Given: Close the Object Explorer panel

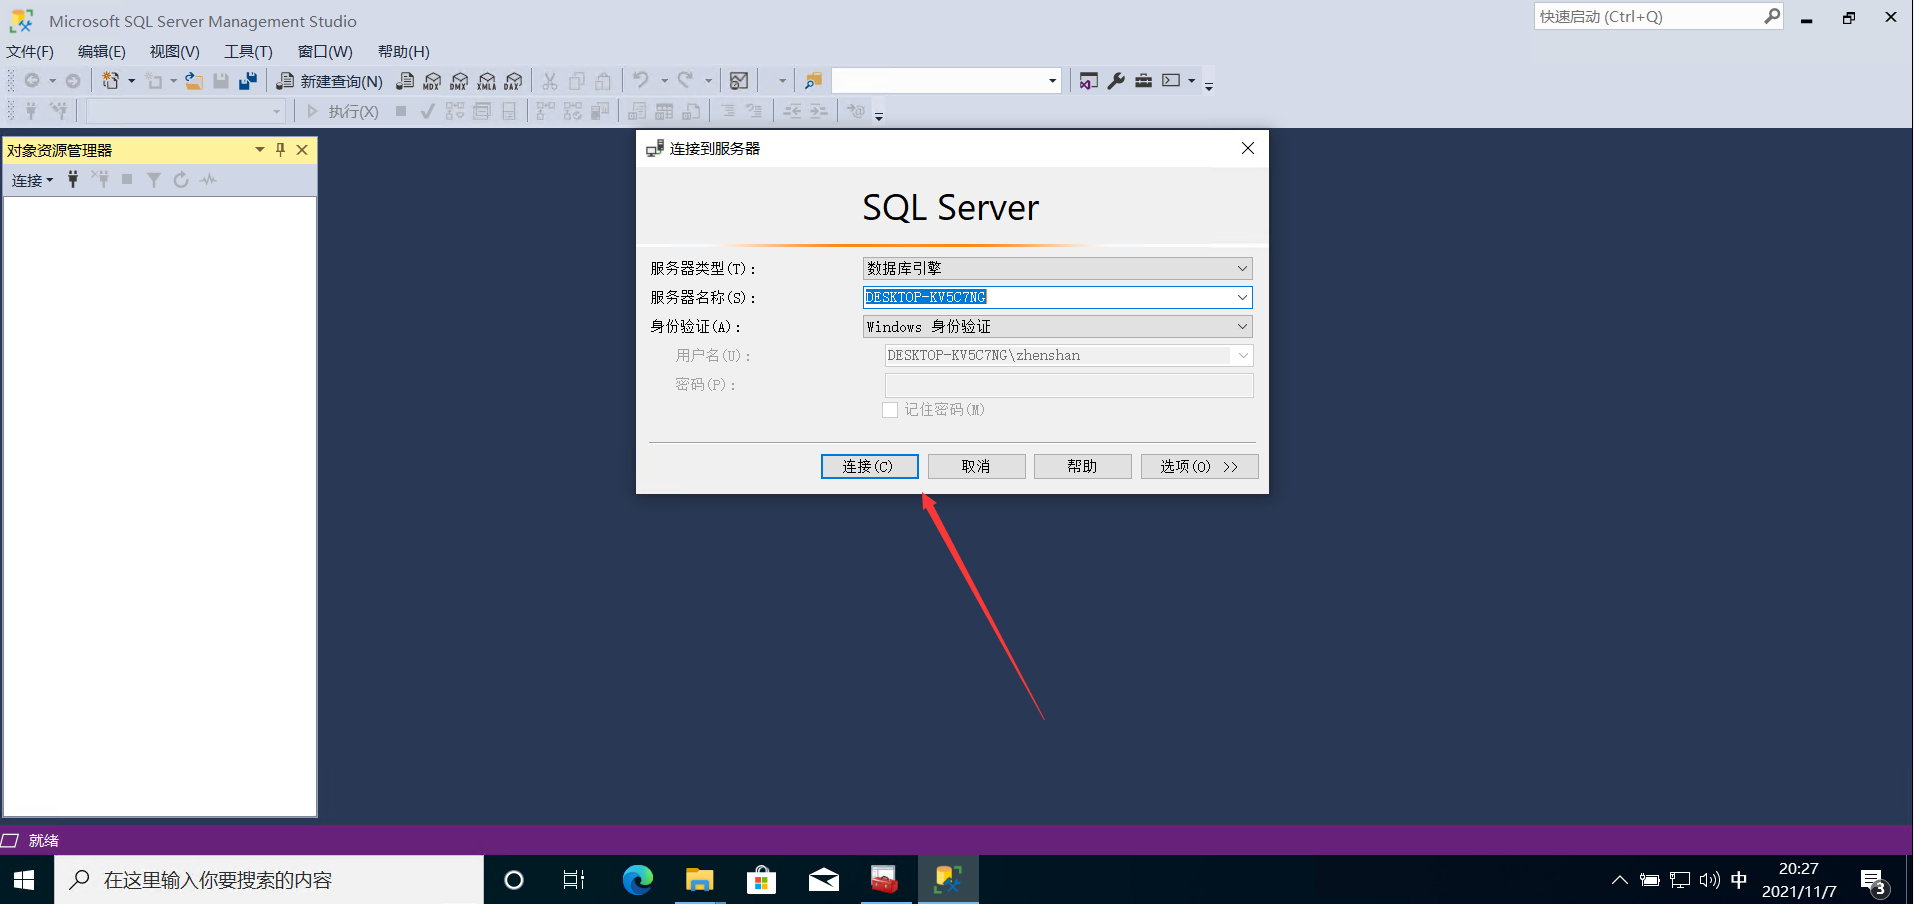Looking at the screenshot, I should pos(302,150).
